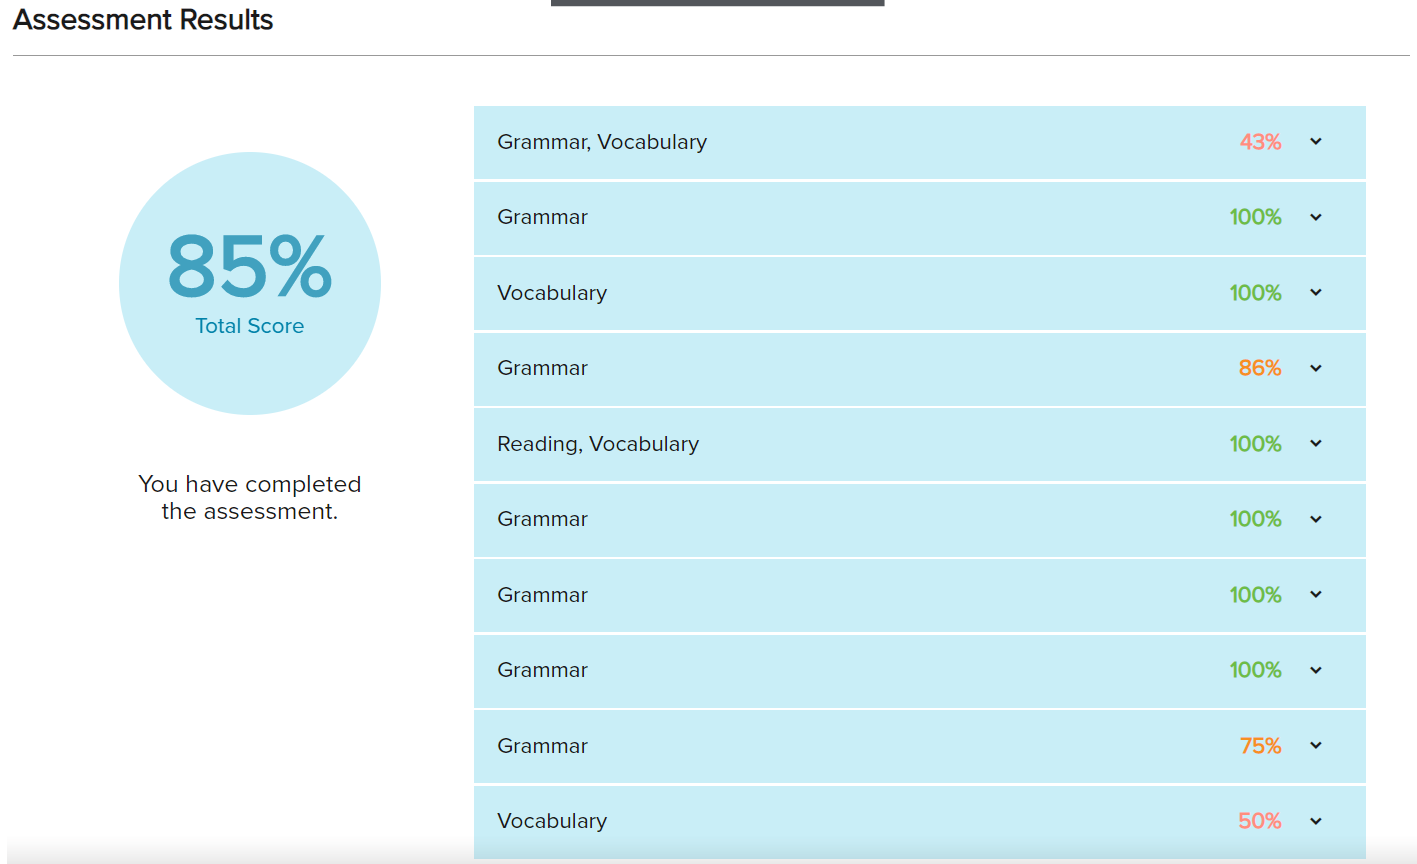Click the orange 86% score value

(1260, 368)
